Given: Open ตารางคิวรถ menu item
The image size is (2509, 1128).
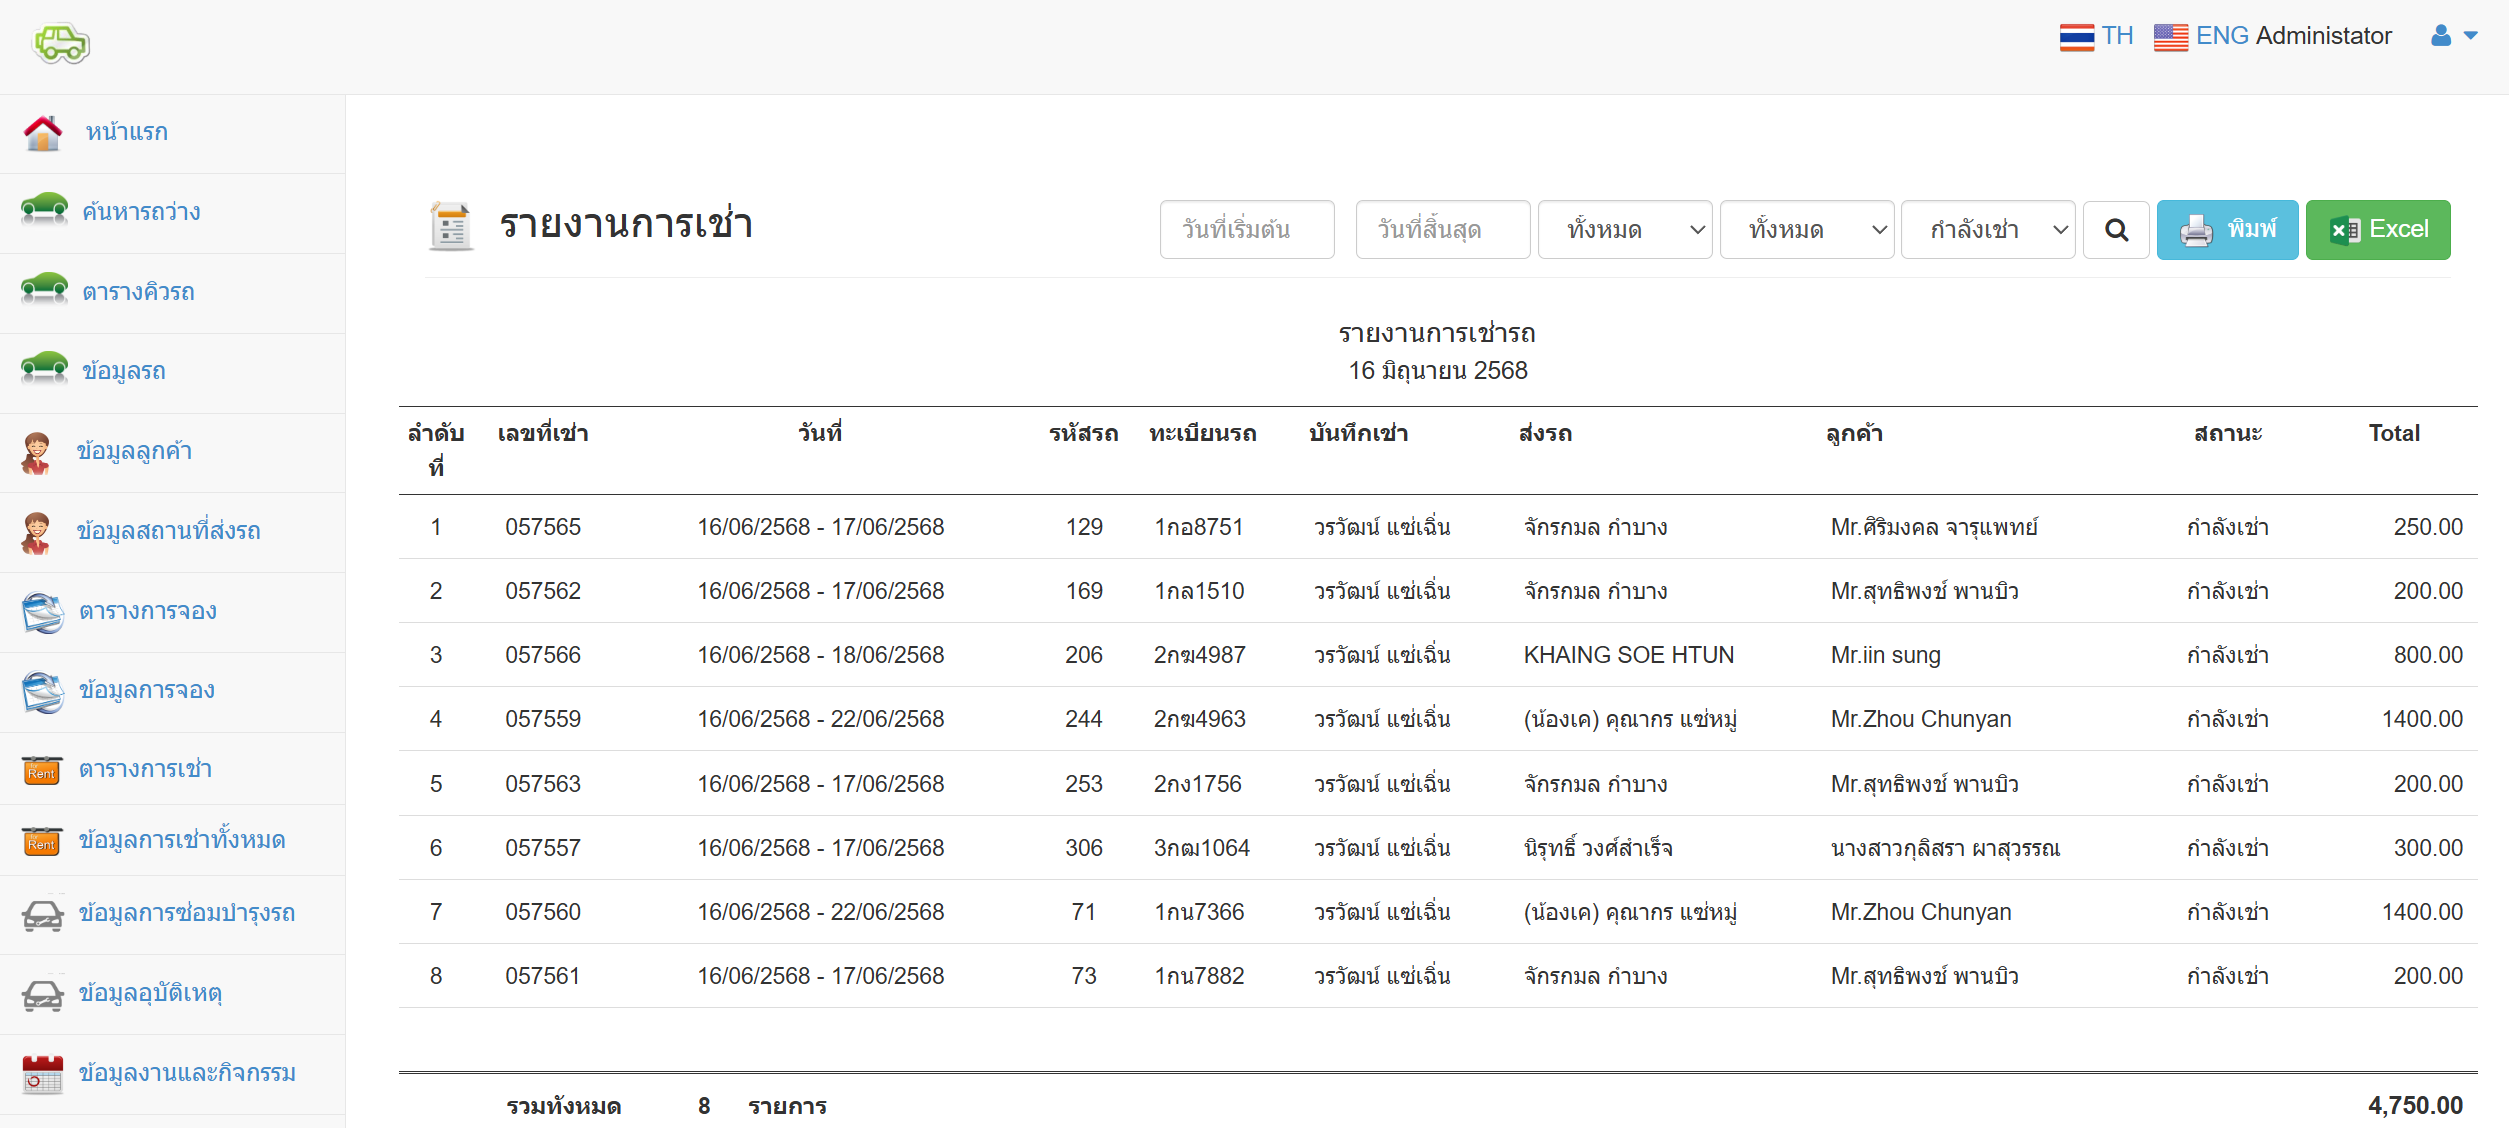Looking at the screenshot, I should click(138, 292).
